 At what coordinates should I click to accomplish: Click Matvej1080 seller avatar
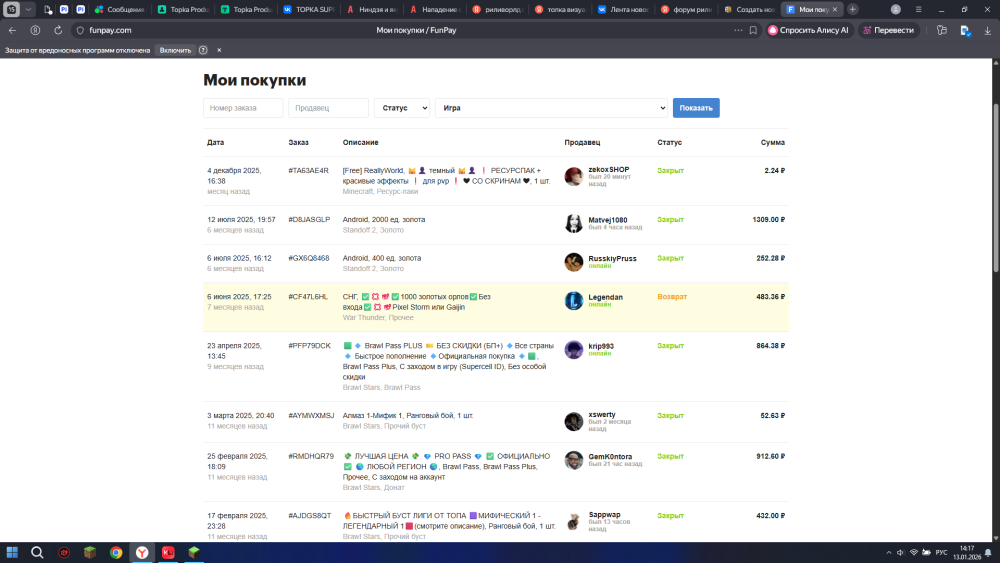(x=573, y=223)
